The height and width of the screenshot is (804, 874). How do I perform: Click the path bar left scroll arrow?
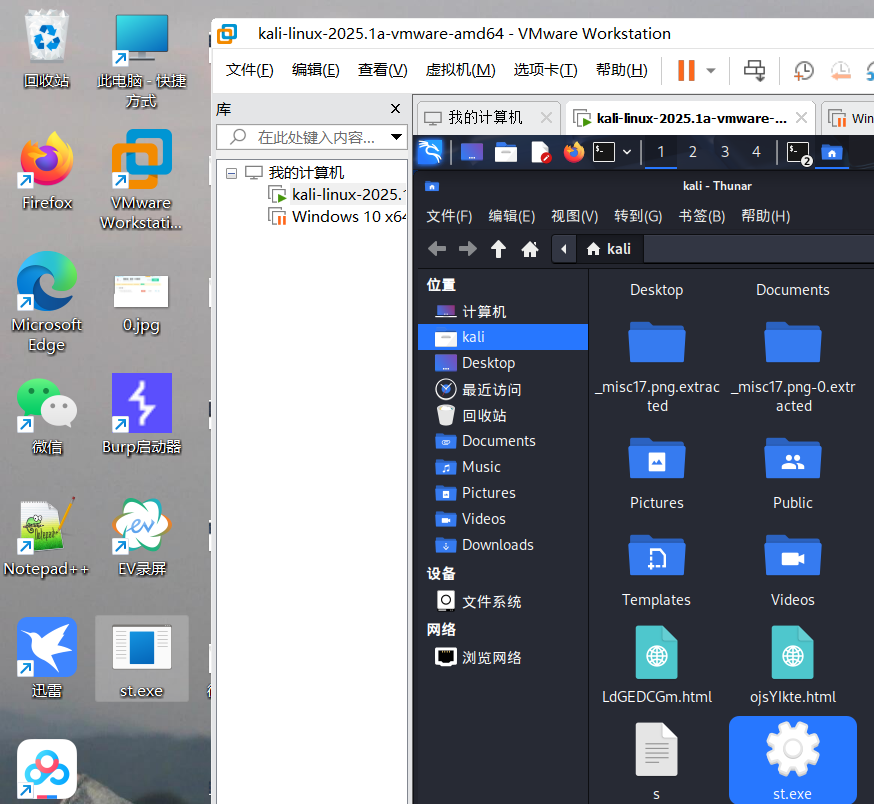pos(564,249)
